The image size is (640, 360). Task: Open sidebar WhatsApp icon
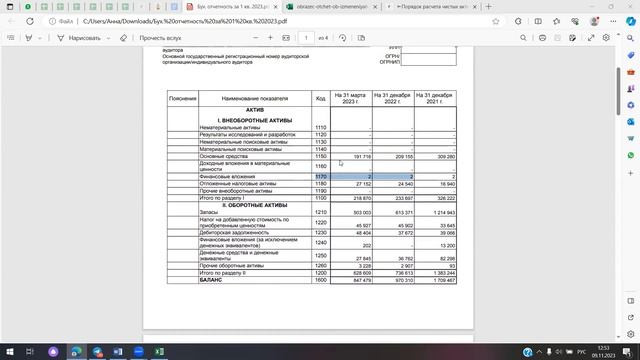[x=631, y=156]
